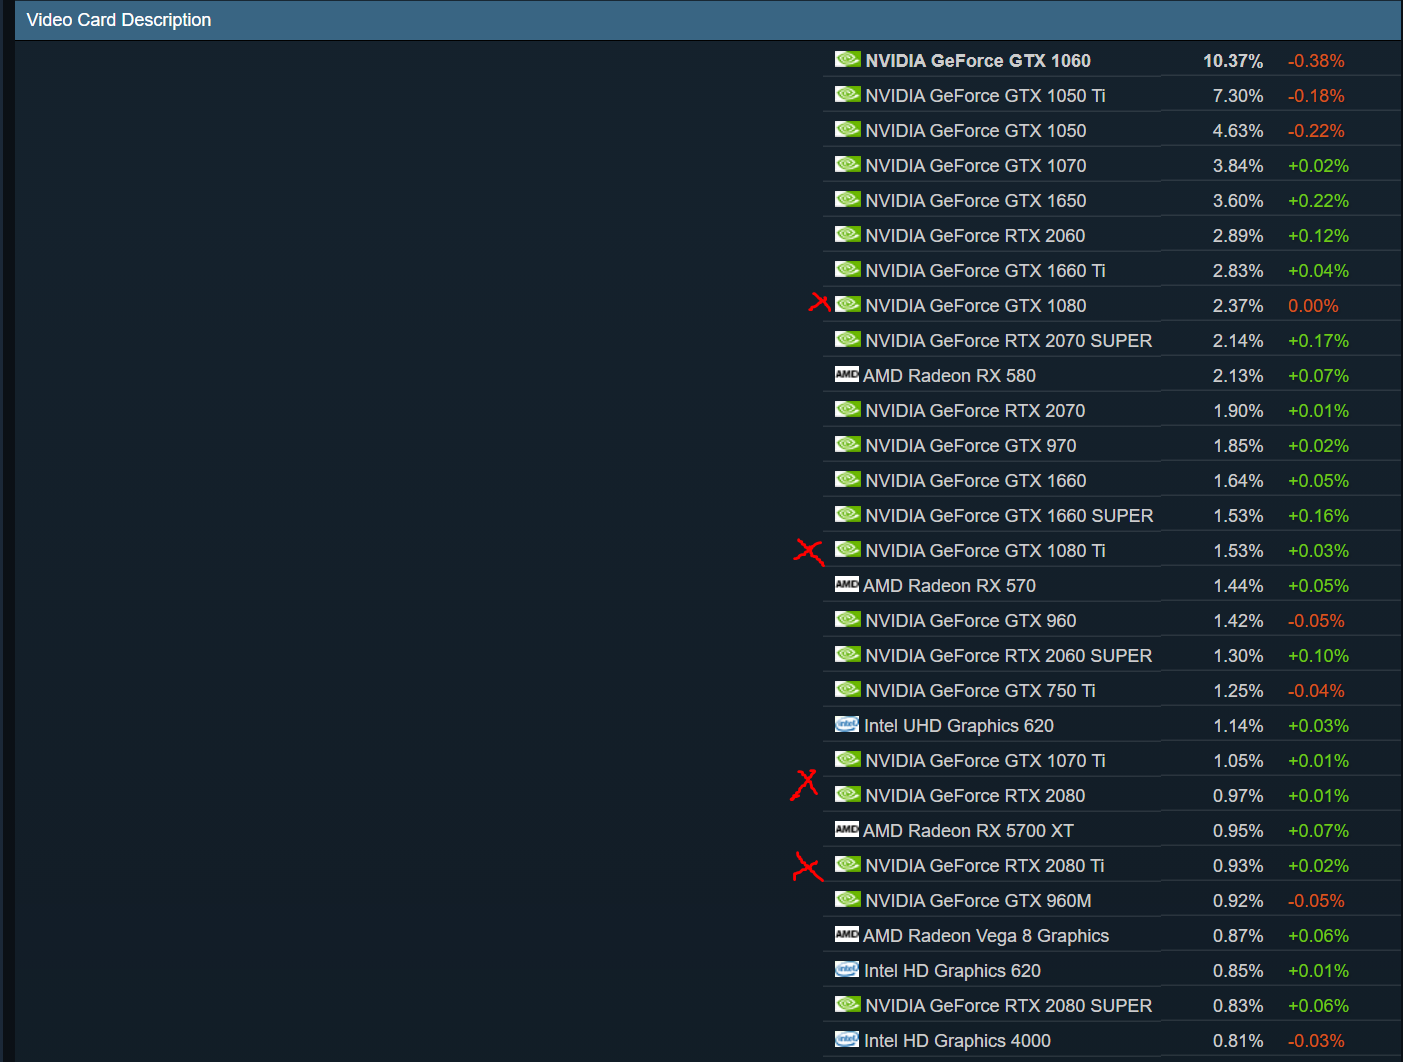Image resolution: width=1403 pixels, height=1062 pixels.
Task: Click the -0.03% change for HD Graphics 4000
Action: (x=1316, y=1041)
